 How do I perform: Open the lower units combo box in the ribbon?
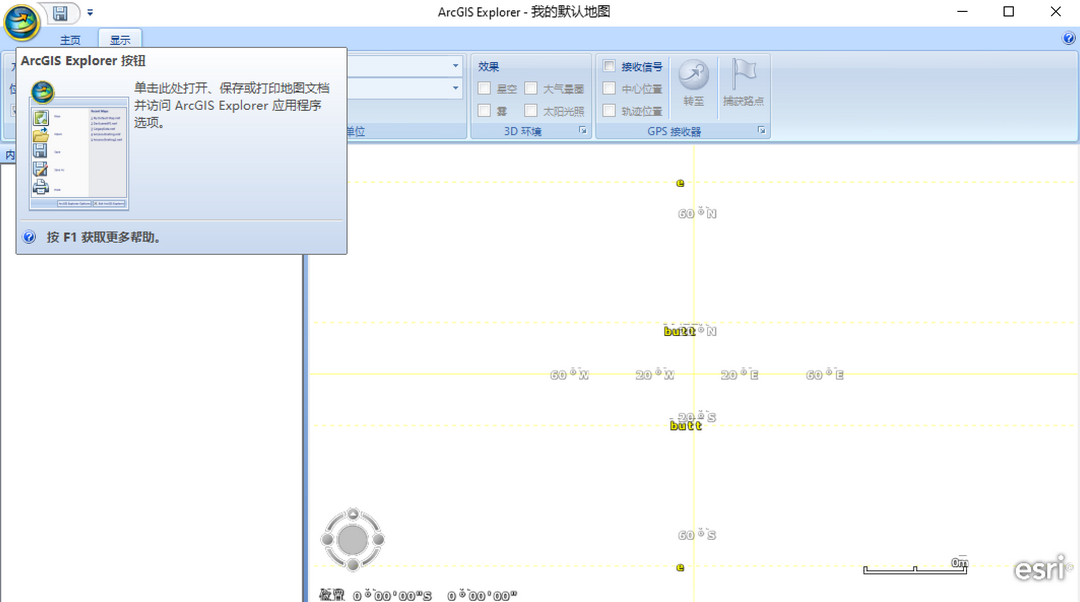click(x=455, y=89)
